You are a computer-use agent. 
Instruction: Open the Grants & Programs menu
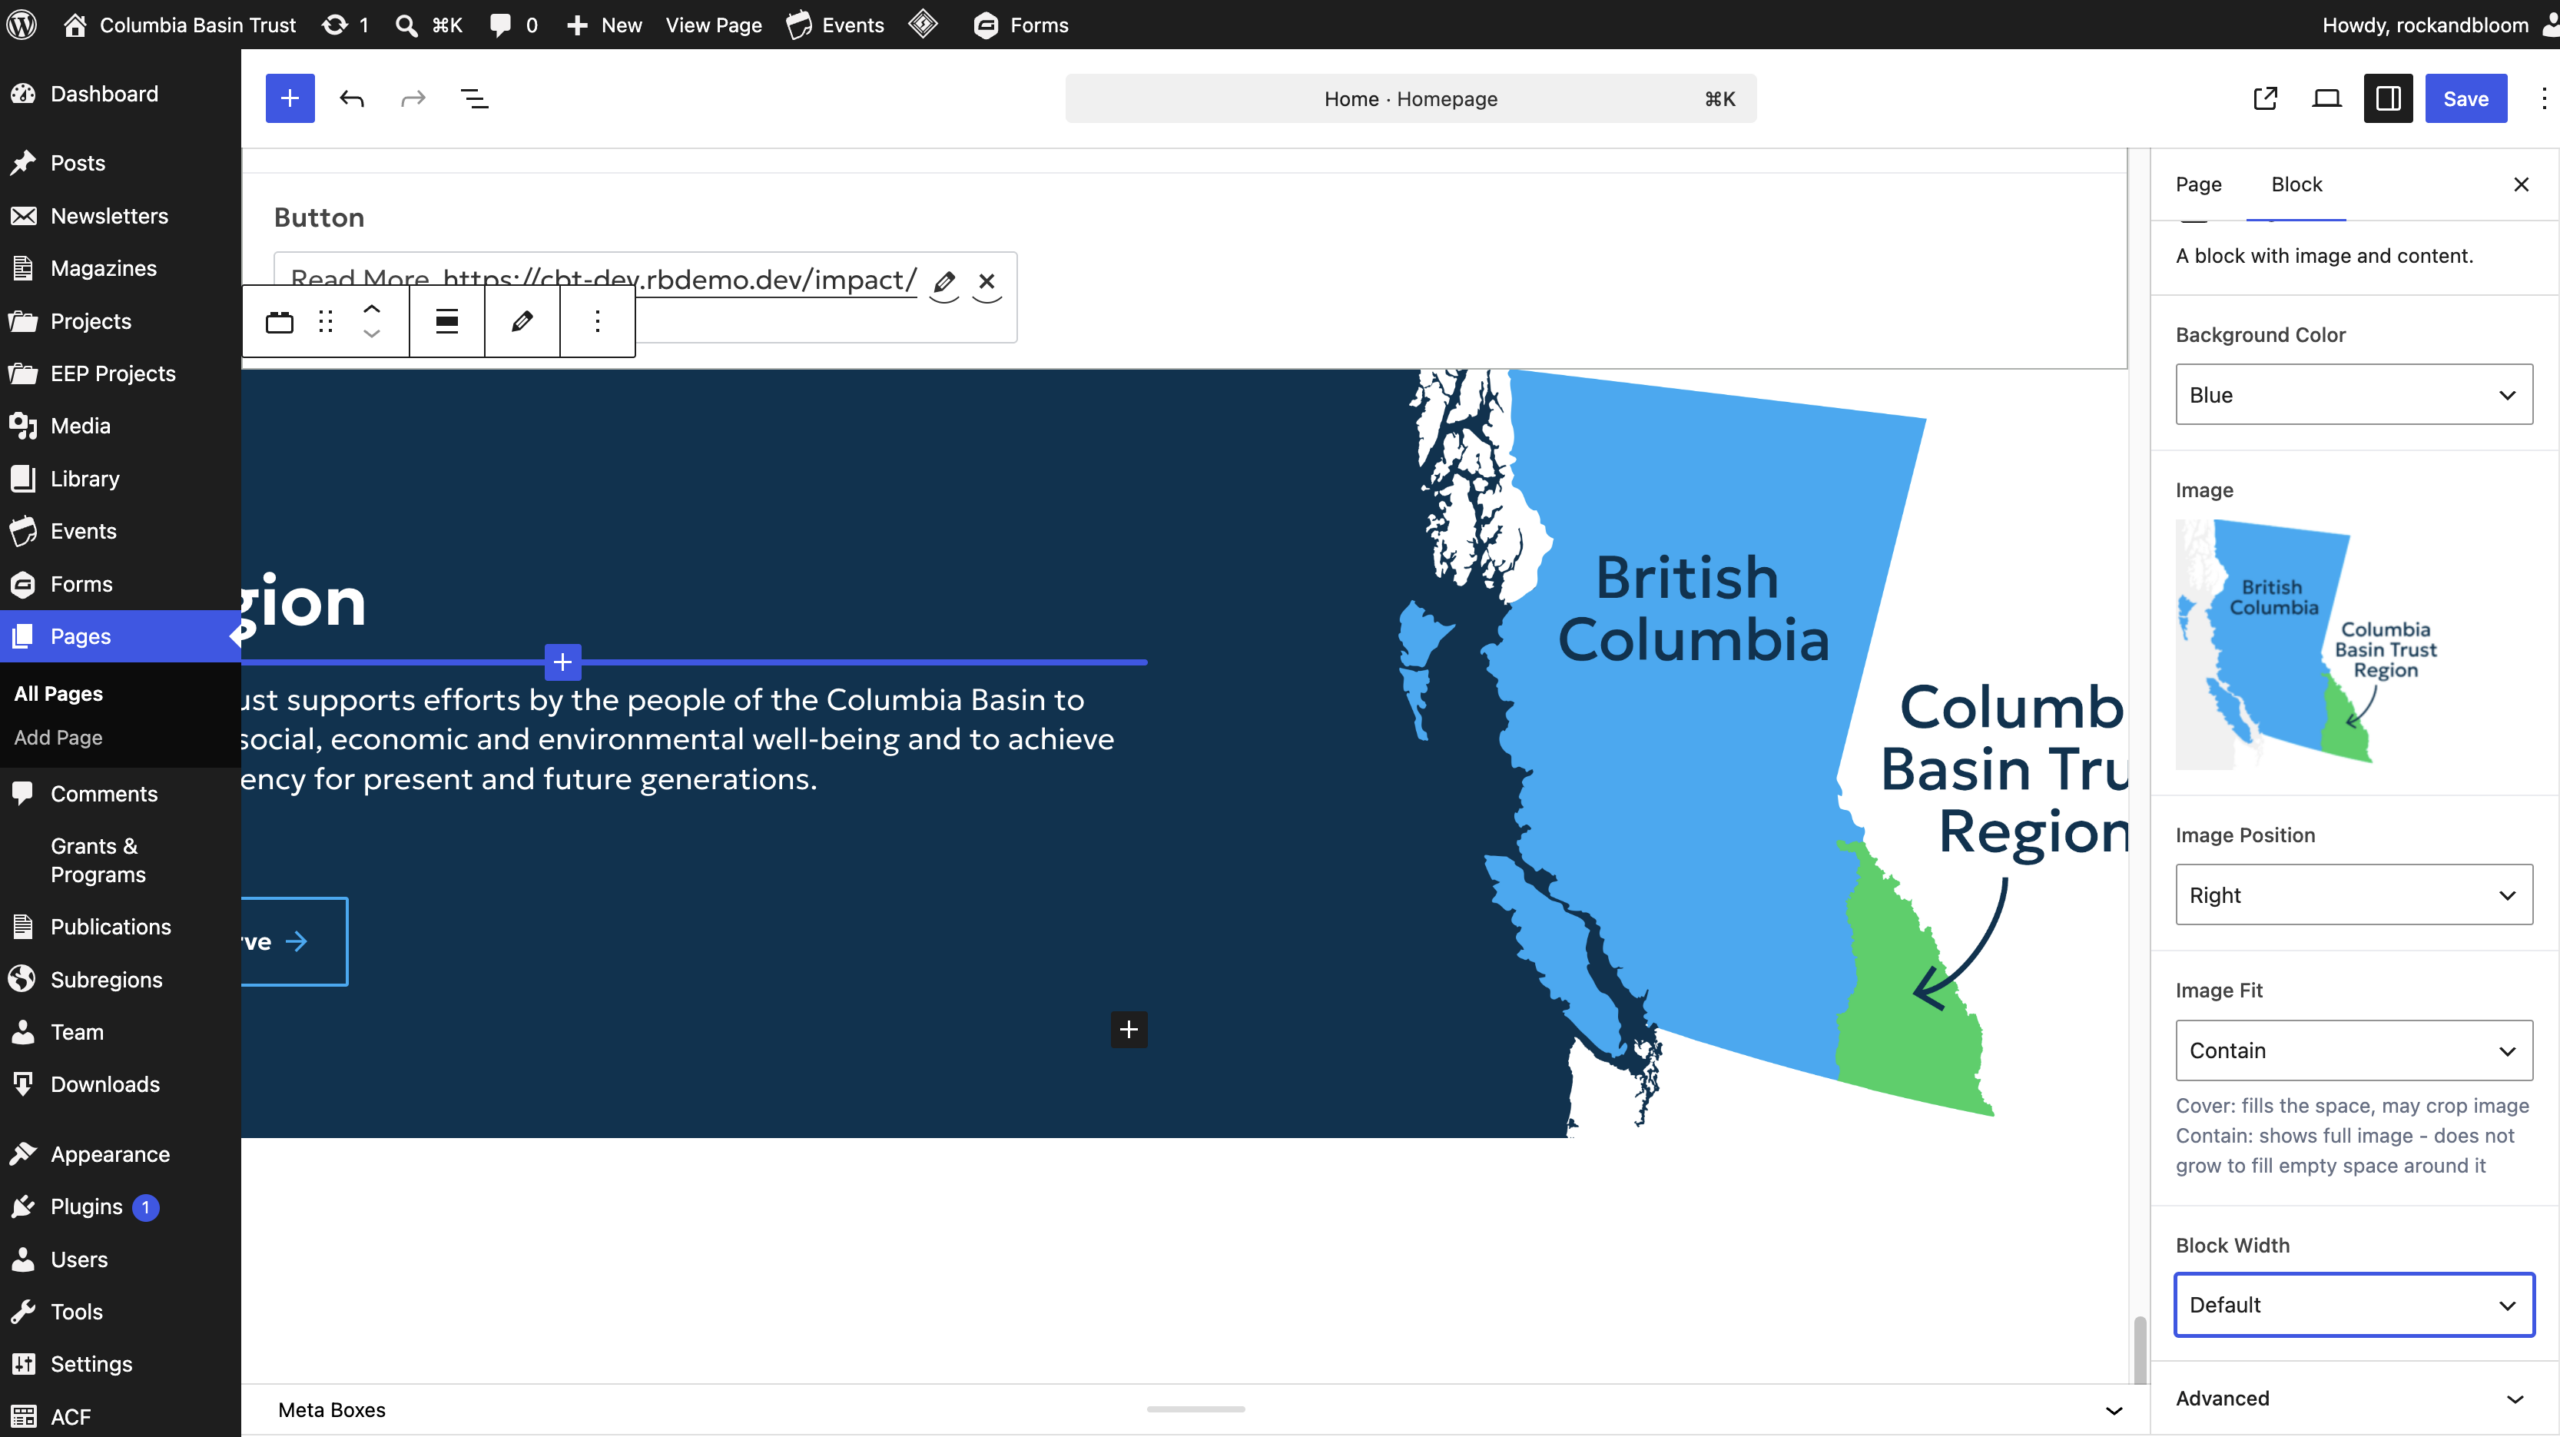coord(98,860)
